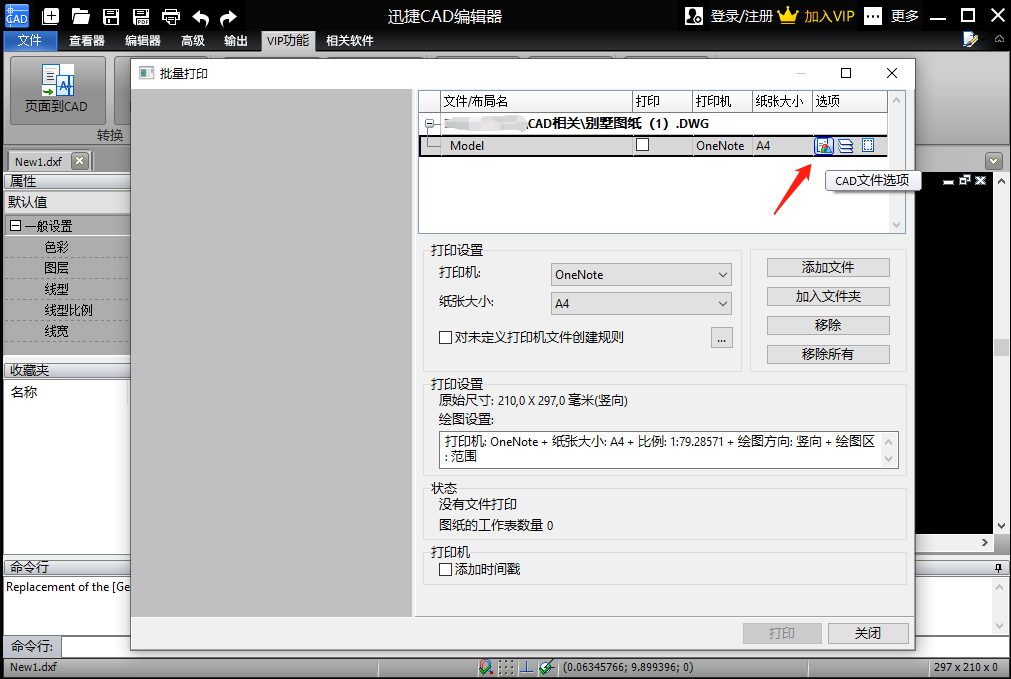Open the 更多 ellipsis icon
The width and height of the screenshot is (1011, 679).
pyautogui.click(x=872, y=16)
